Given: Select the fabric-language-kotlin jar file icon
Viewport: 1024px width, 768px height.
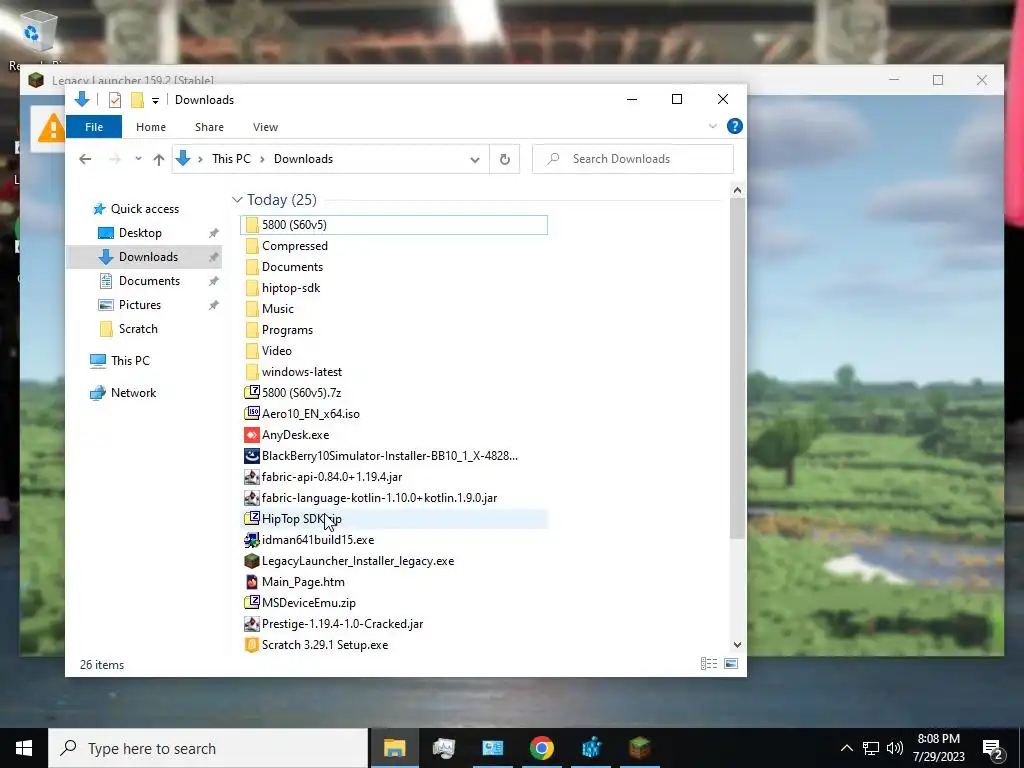Looking at the screenshot, I should point(251,498).
